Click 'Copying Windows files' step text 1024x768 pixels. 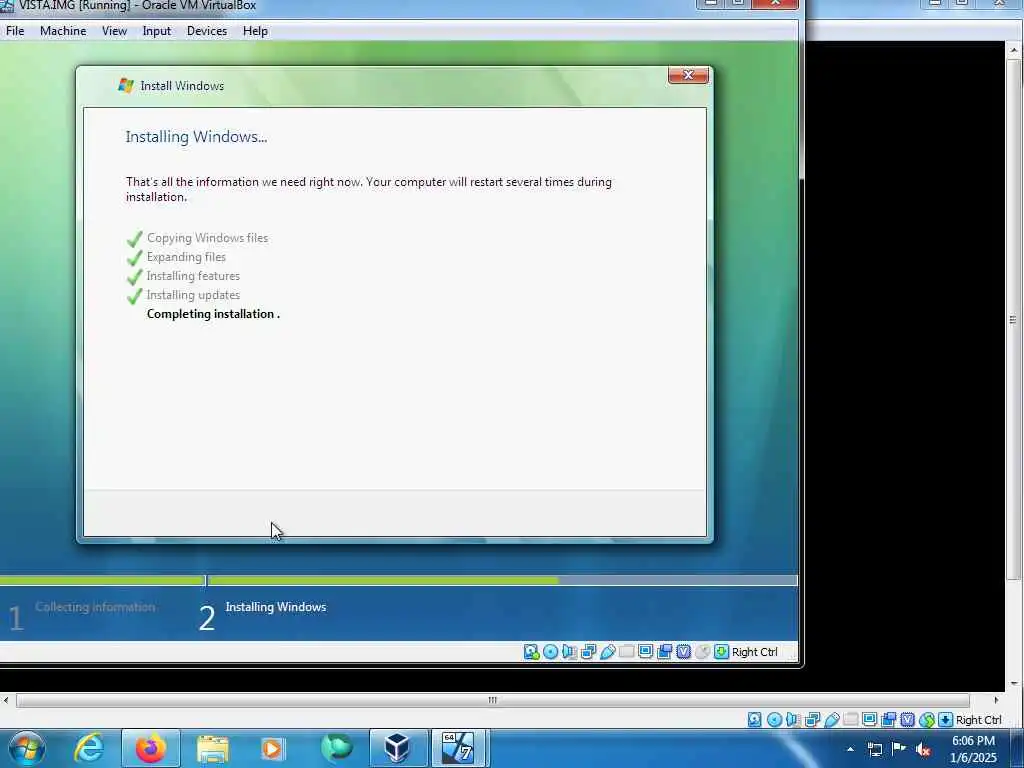pyautogui.click(x=207, y=238)
